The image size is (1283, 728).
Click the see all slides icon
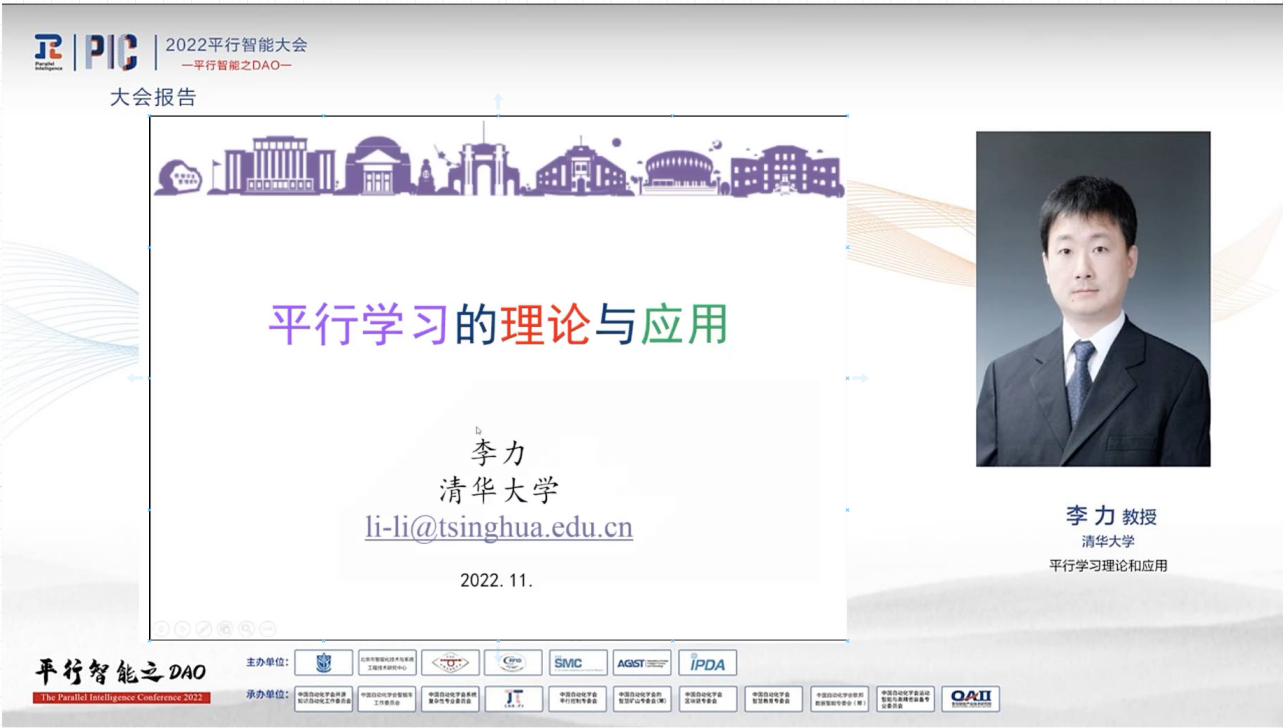click(225, 629)
